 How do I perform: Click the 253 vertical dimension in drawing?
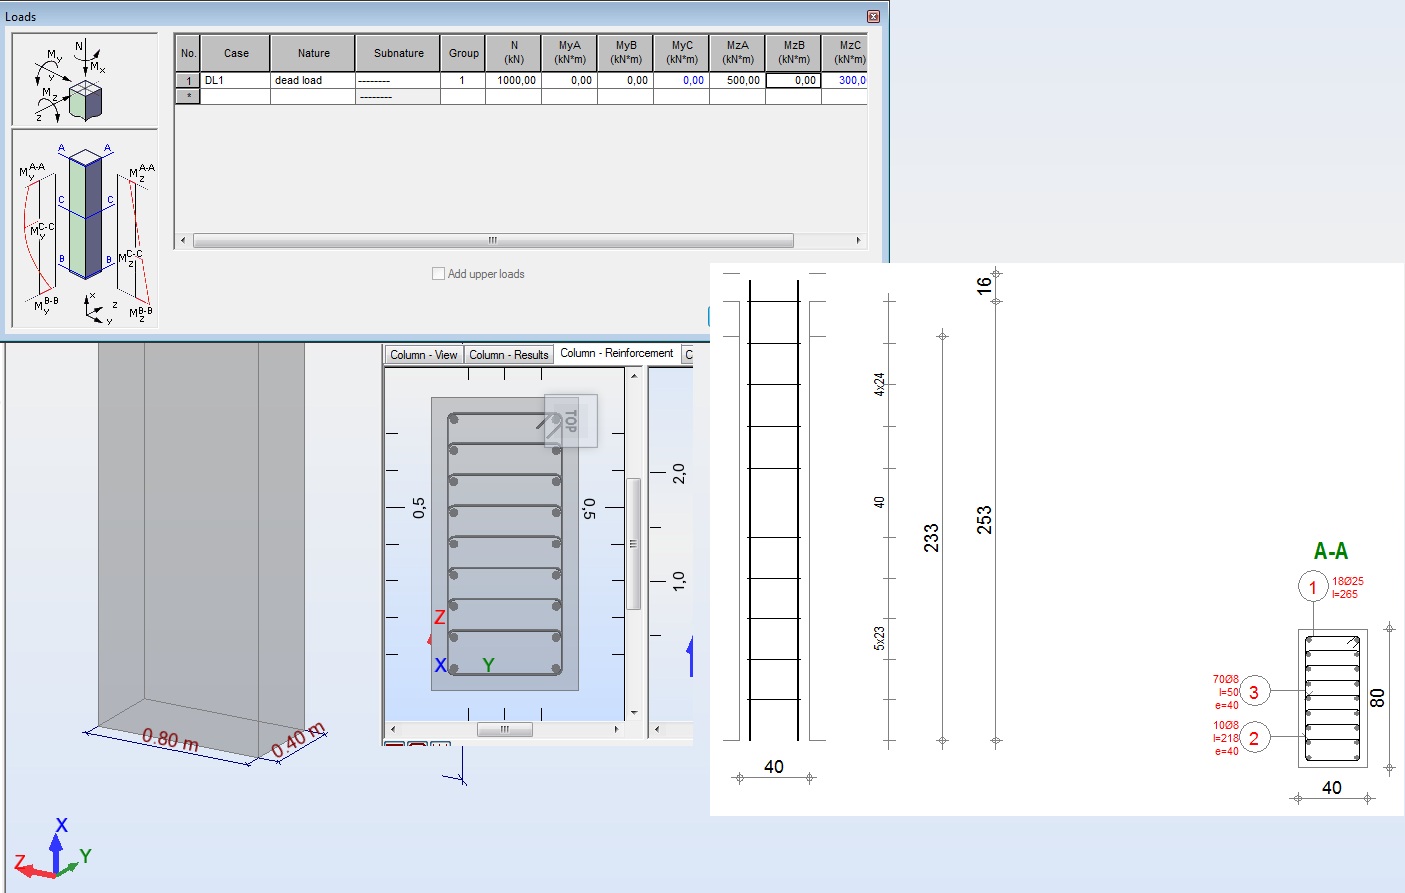coord(984,519)
